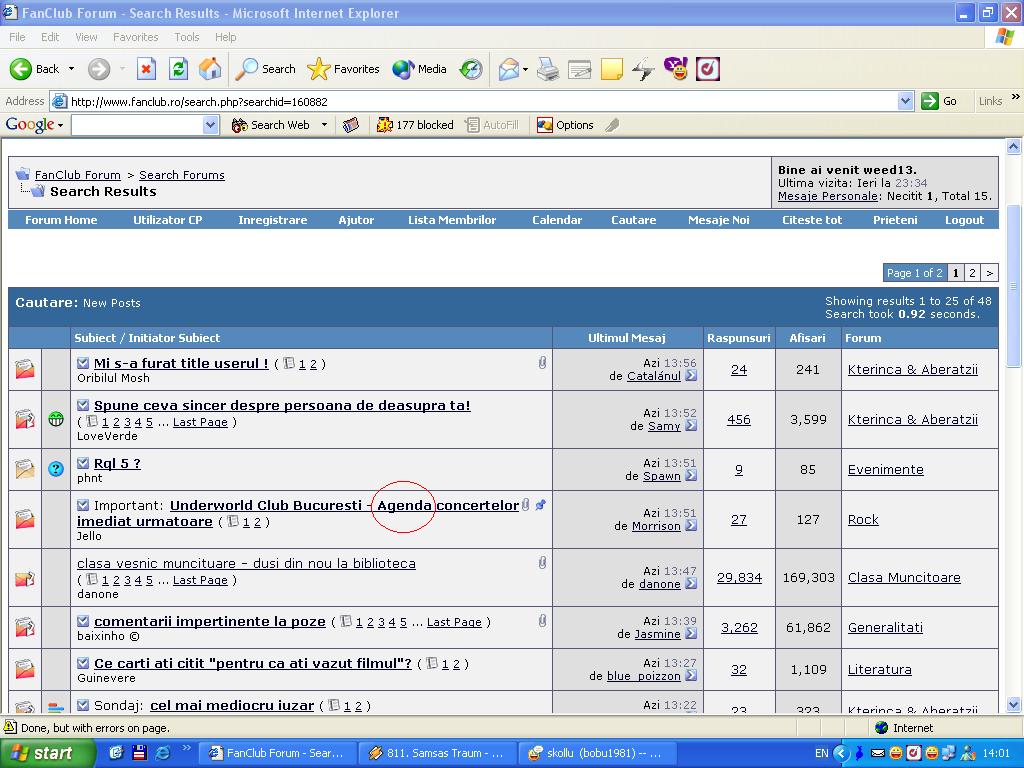Go to the Home page icon
Screen dimensions: 1024x768
click(x=210, y=69)
